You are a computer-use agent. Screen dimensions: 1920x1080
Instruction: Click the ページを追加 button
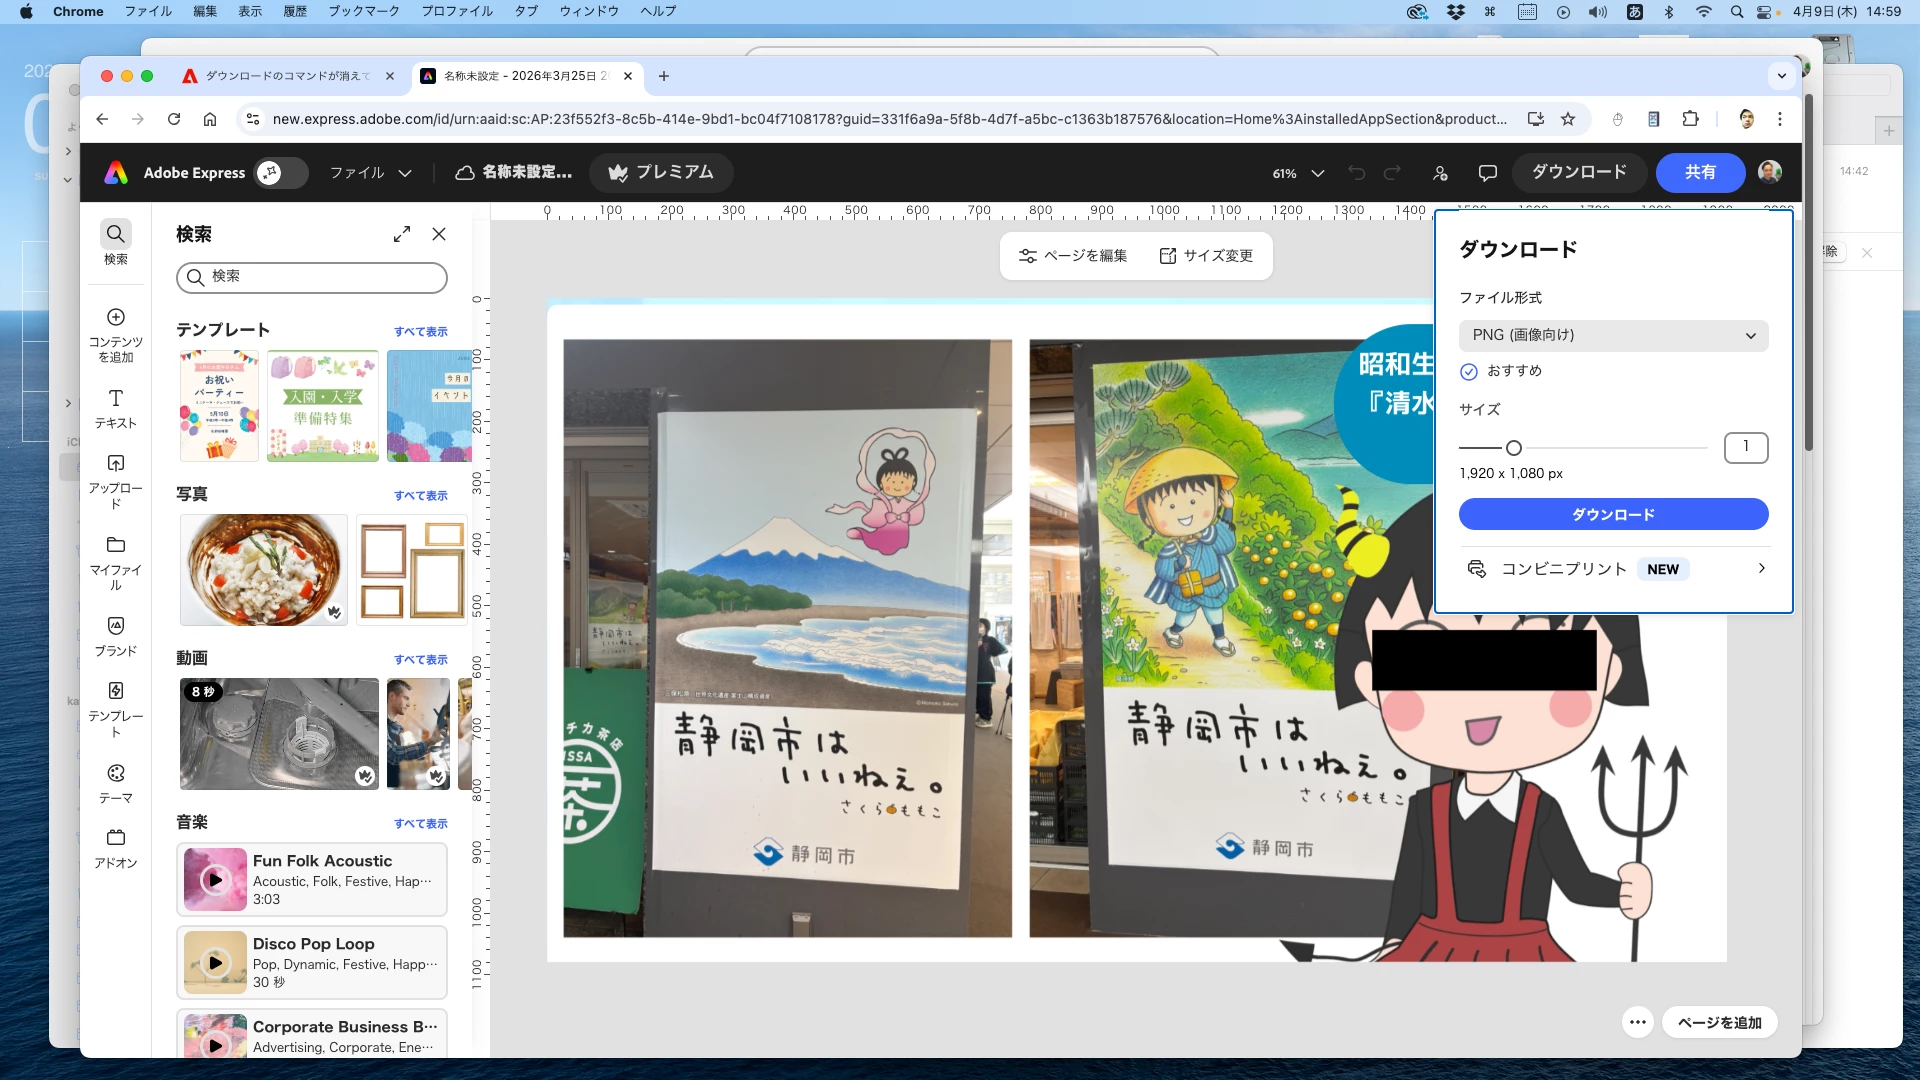(1719, 1022)
